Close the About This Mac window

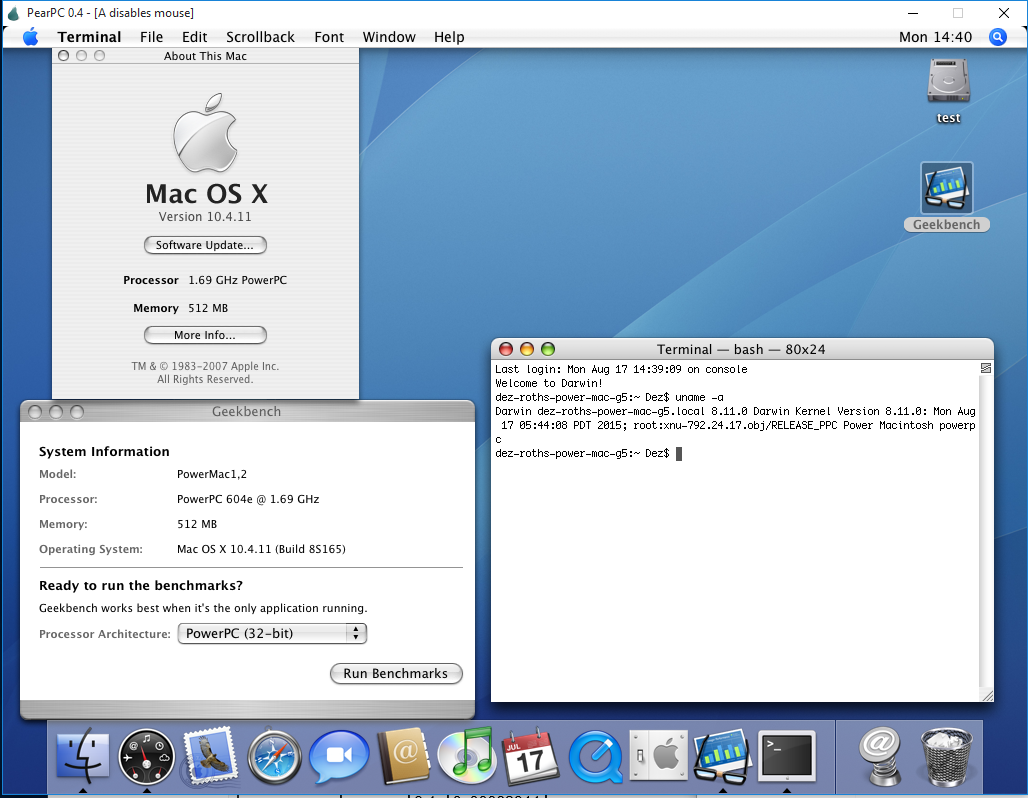click(64, 56)
